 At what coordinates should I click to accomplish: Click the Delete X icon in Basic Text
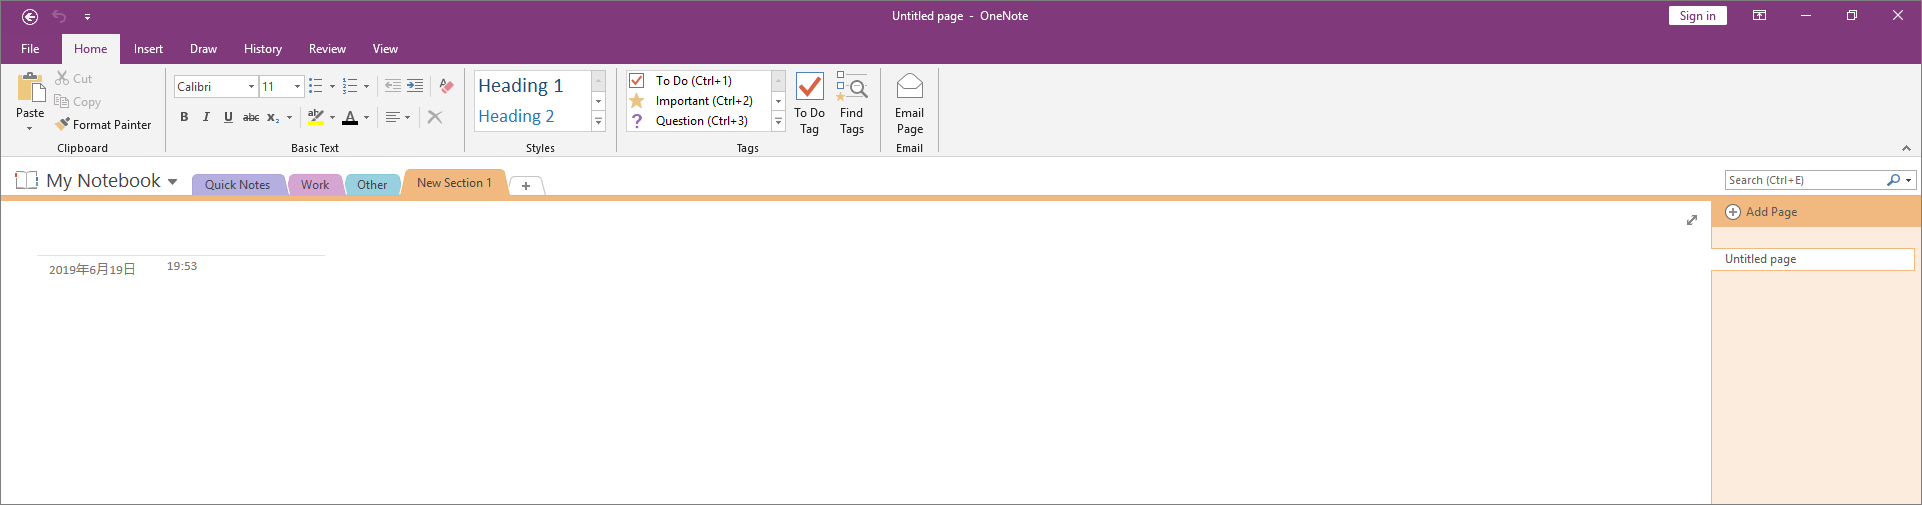[x=435, y=117]
